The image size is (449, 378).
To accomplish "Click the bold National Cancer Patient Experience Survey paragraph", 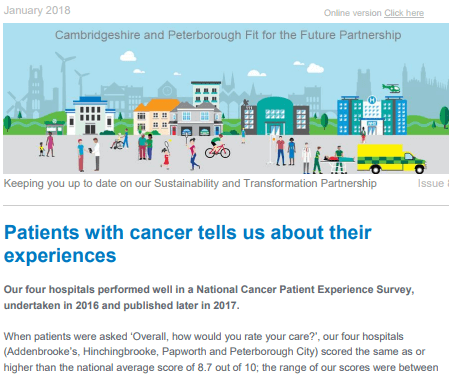I will (209, 297).
